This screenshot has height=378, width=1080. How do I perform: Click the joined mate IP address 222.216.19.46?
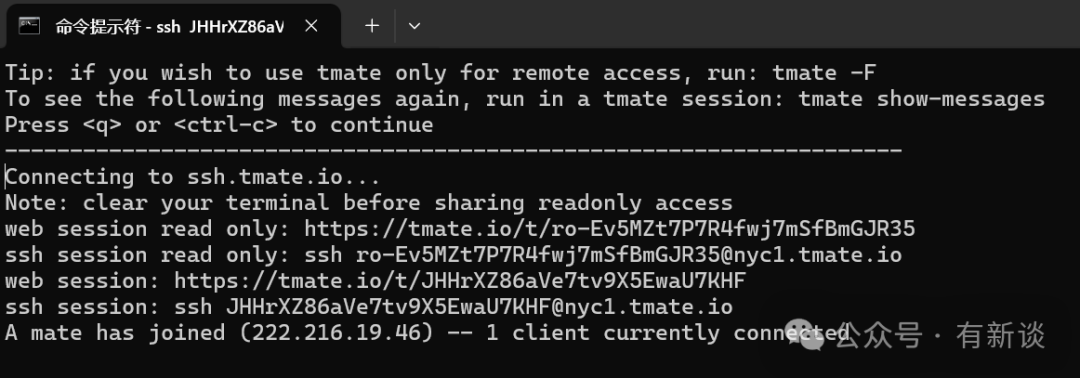point(331,333)
